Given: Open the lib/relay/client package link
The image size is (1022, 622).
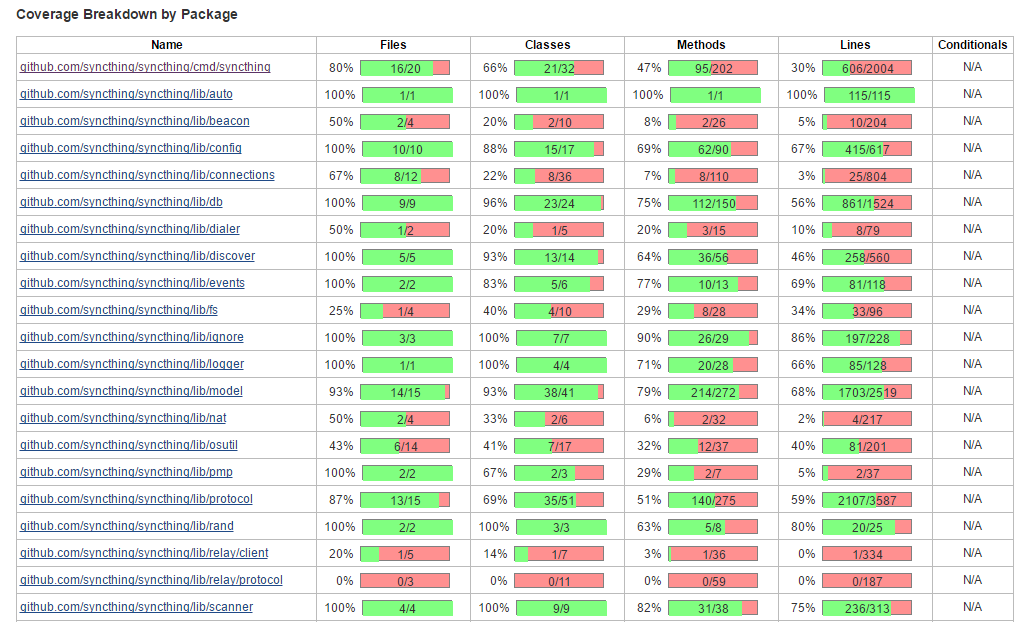Looking at the screenshot, I should pyautogui.click(x=144, y=553).
